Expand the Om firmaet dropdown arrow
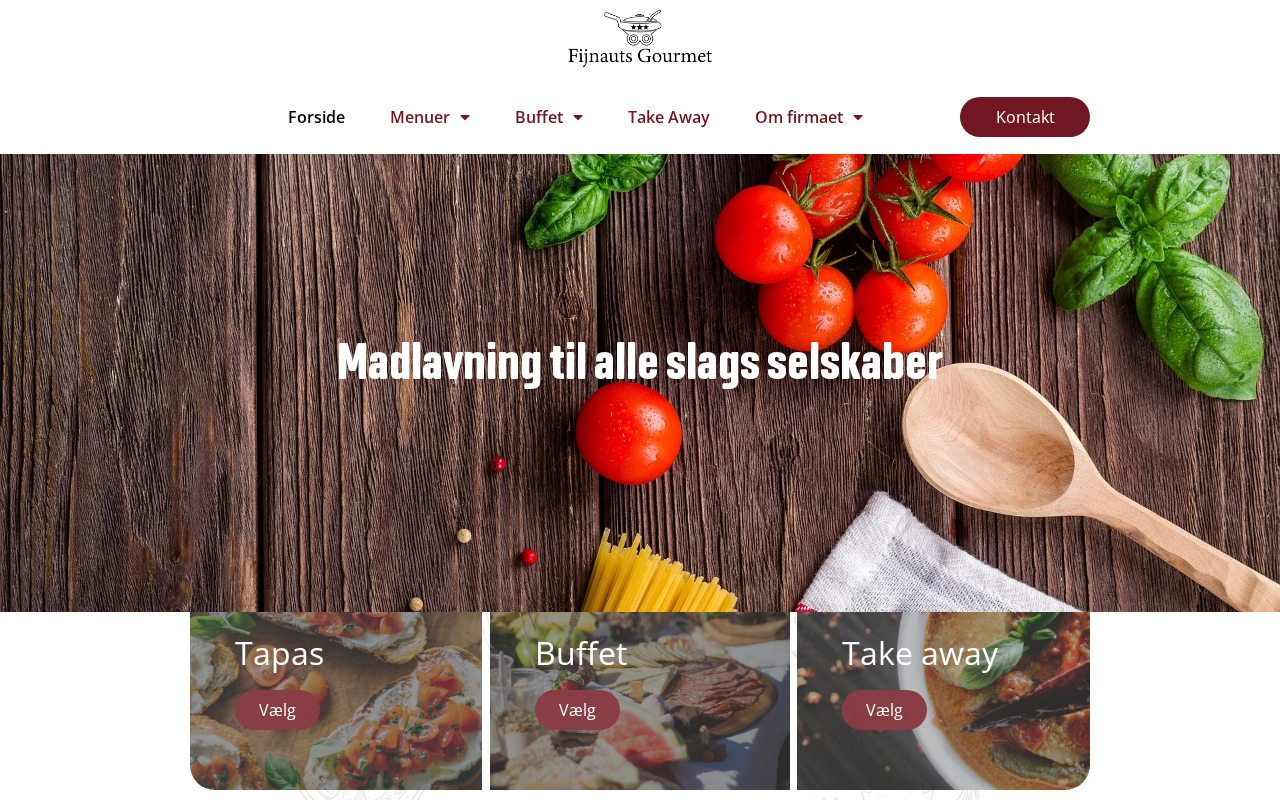This screenshot has width=1280, height=800. [x=858, y=118]
